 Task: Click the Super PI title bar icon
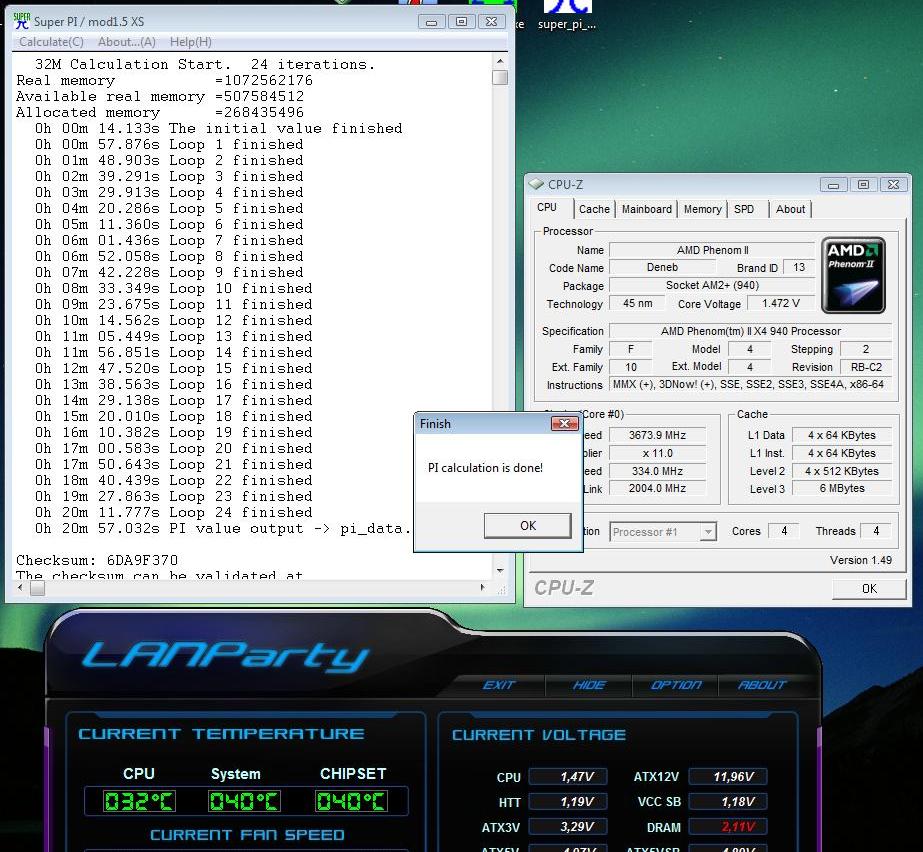click(21, 21)
